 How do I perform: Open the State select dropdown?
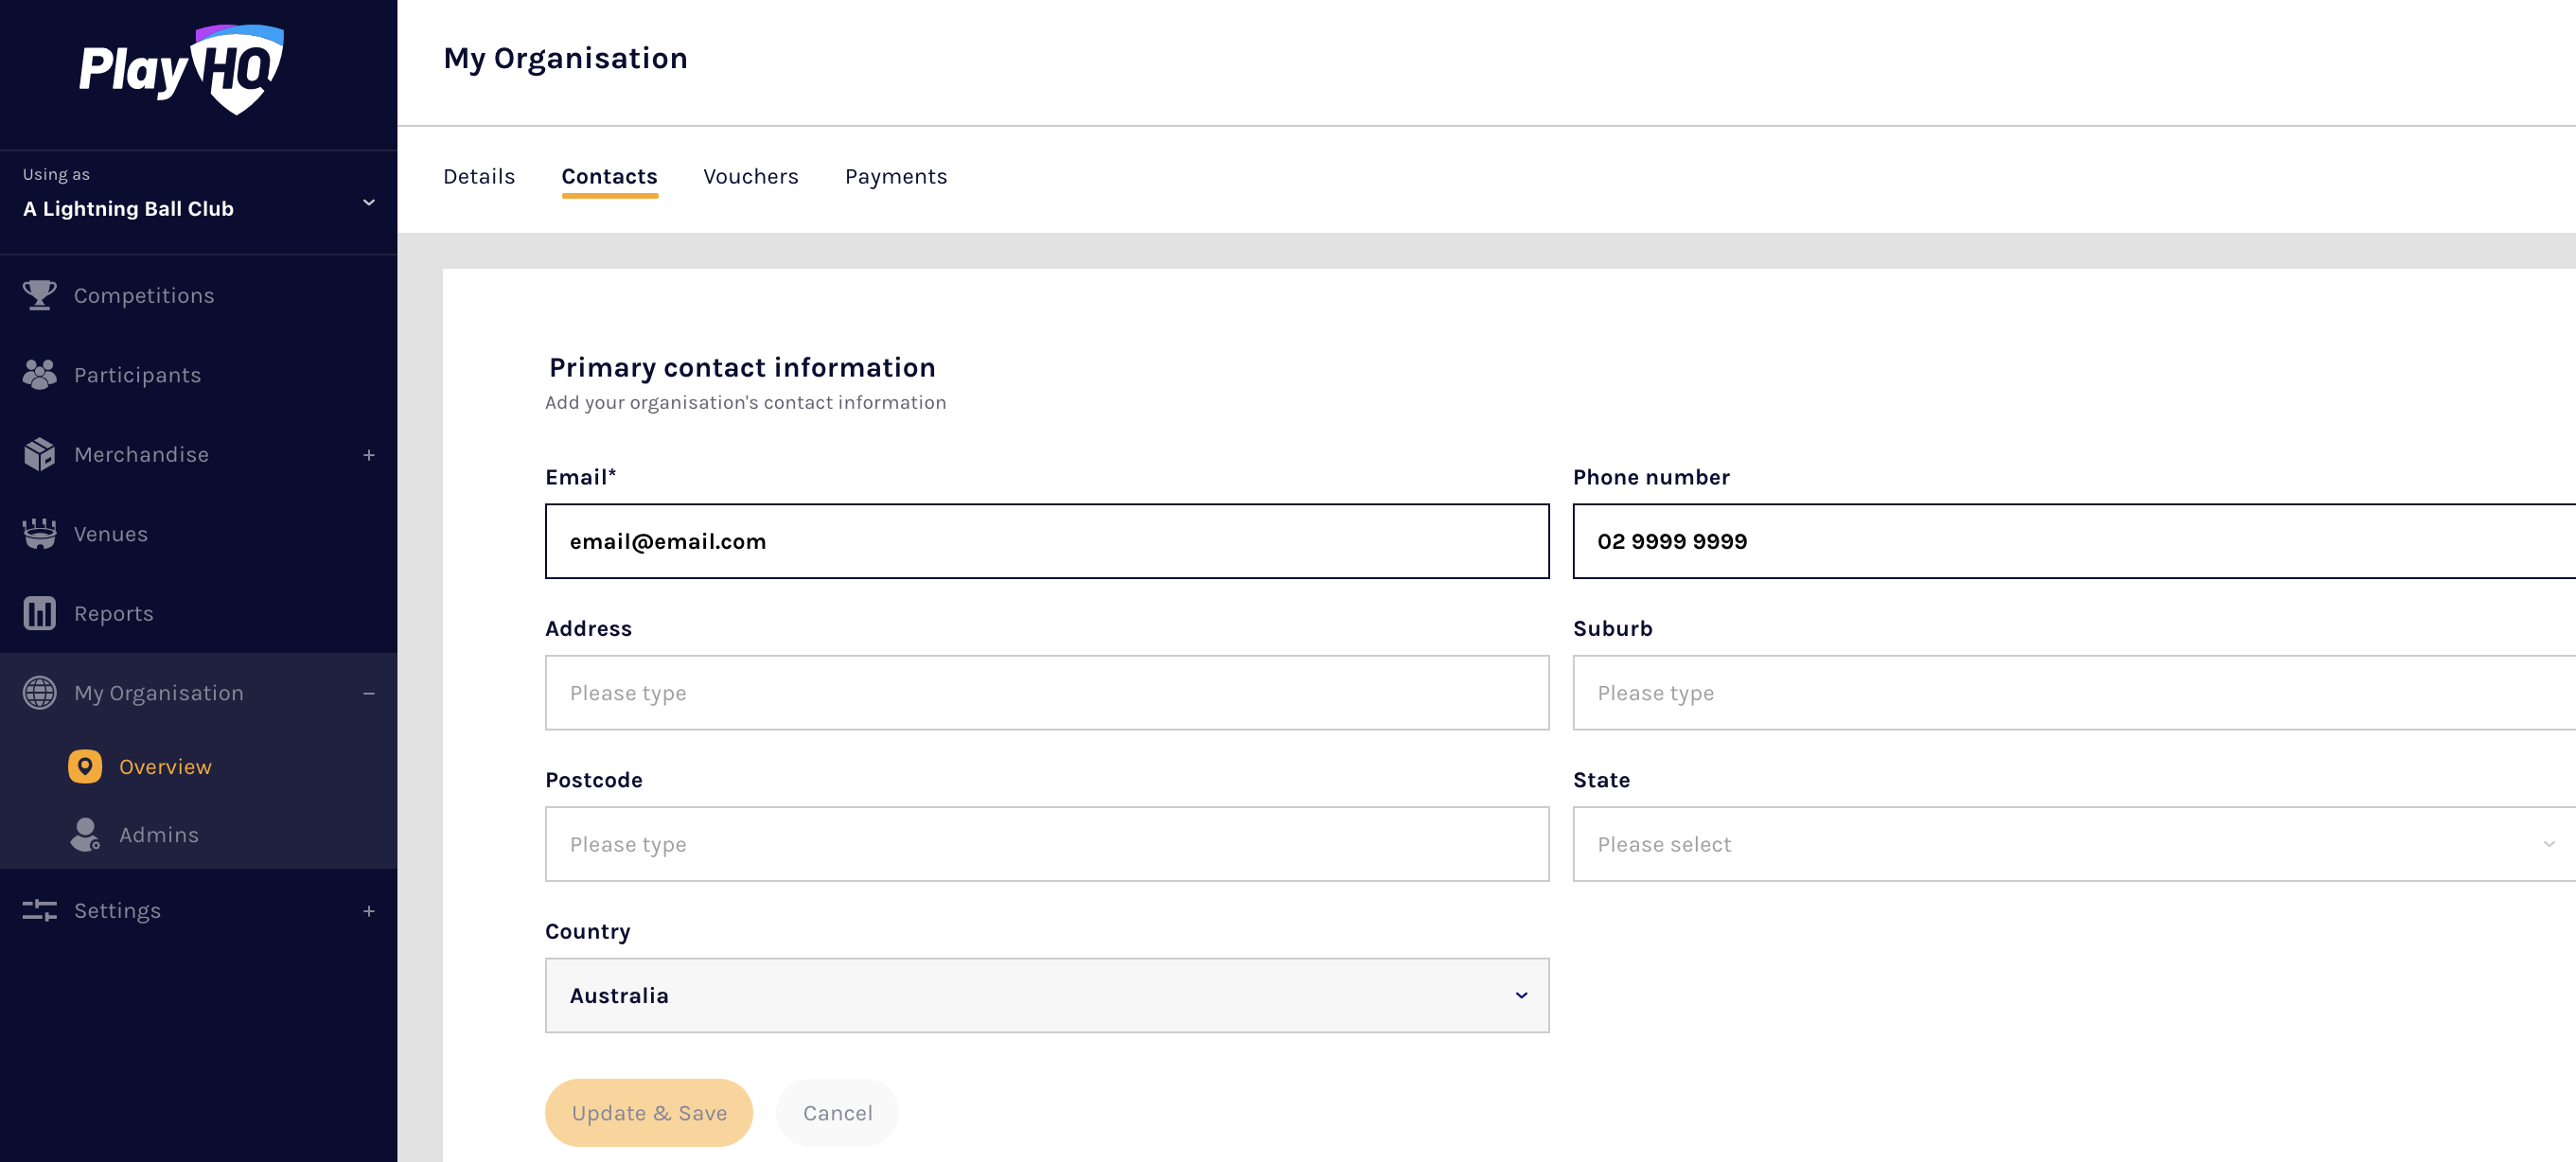[2072, 844]
